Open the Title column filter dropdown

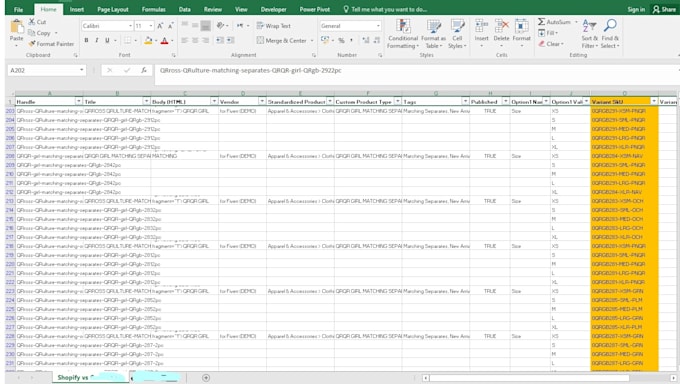coord(146,101)
